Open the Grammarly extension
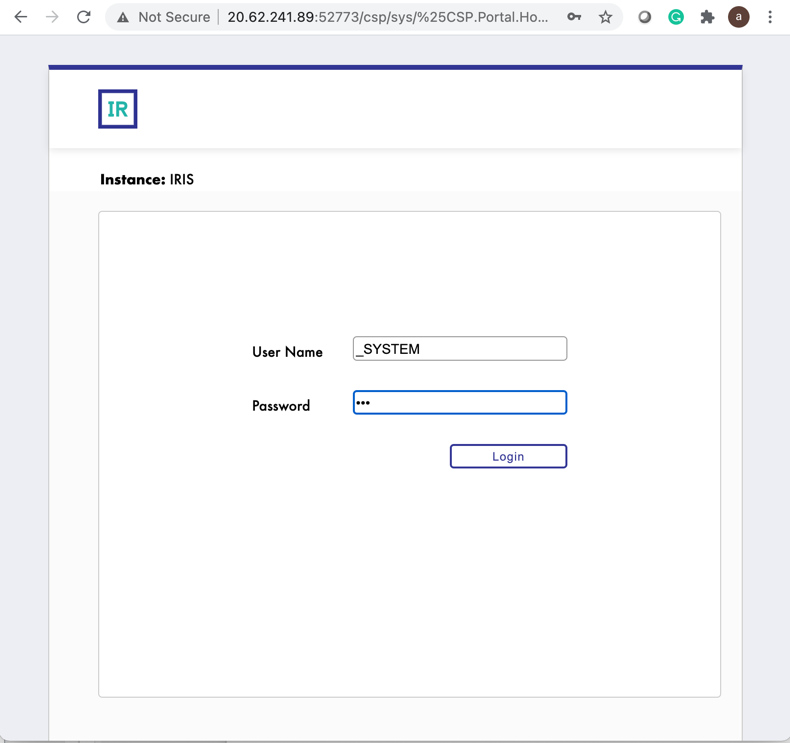The height and width of the screenshot is (743, 790). point(676,17)
